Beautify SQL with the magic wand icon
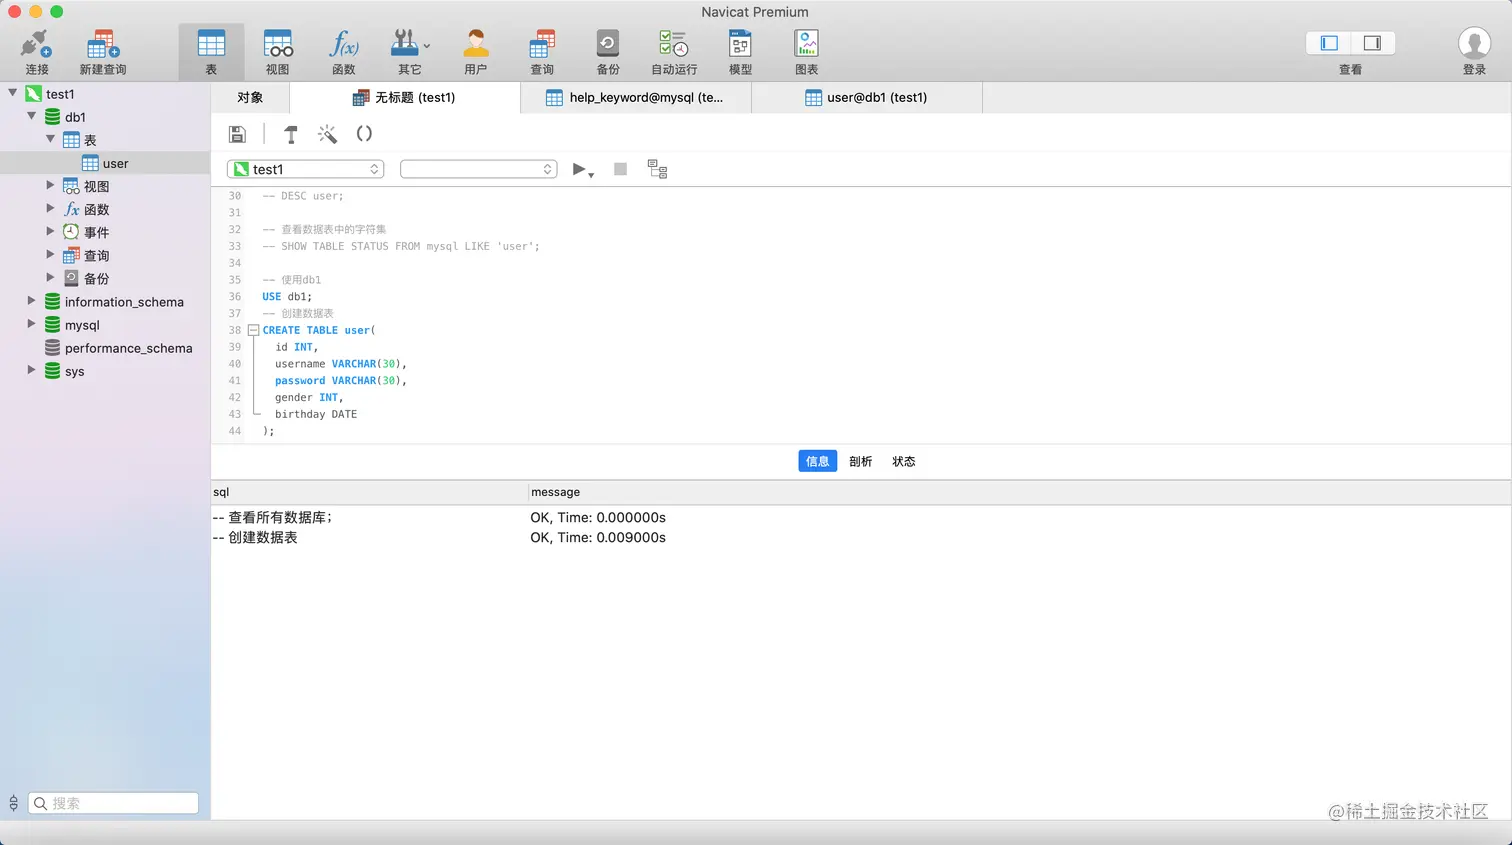Viewport: 1512px width, 845px height. pyautogui.click(x=327, y=134)
